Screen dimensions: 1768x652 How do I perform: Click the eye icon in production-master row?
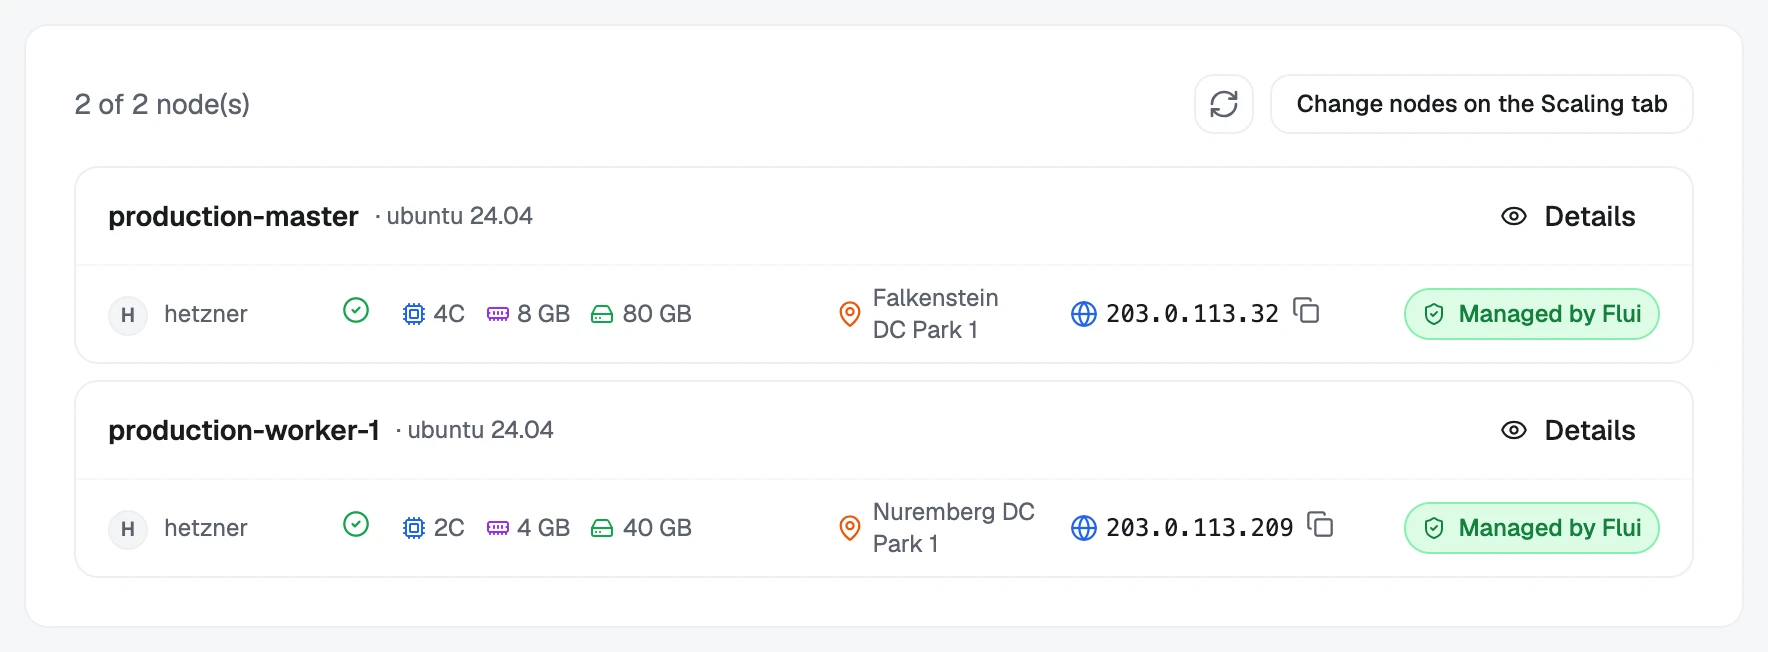pos(1514,216)
